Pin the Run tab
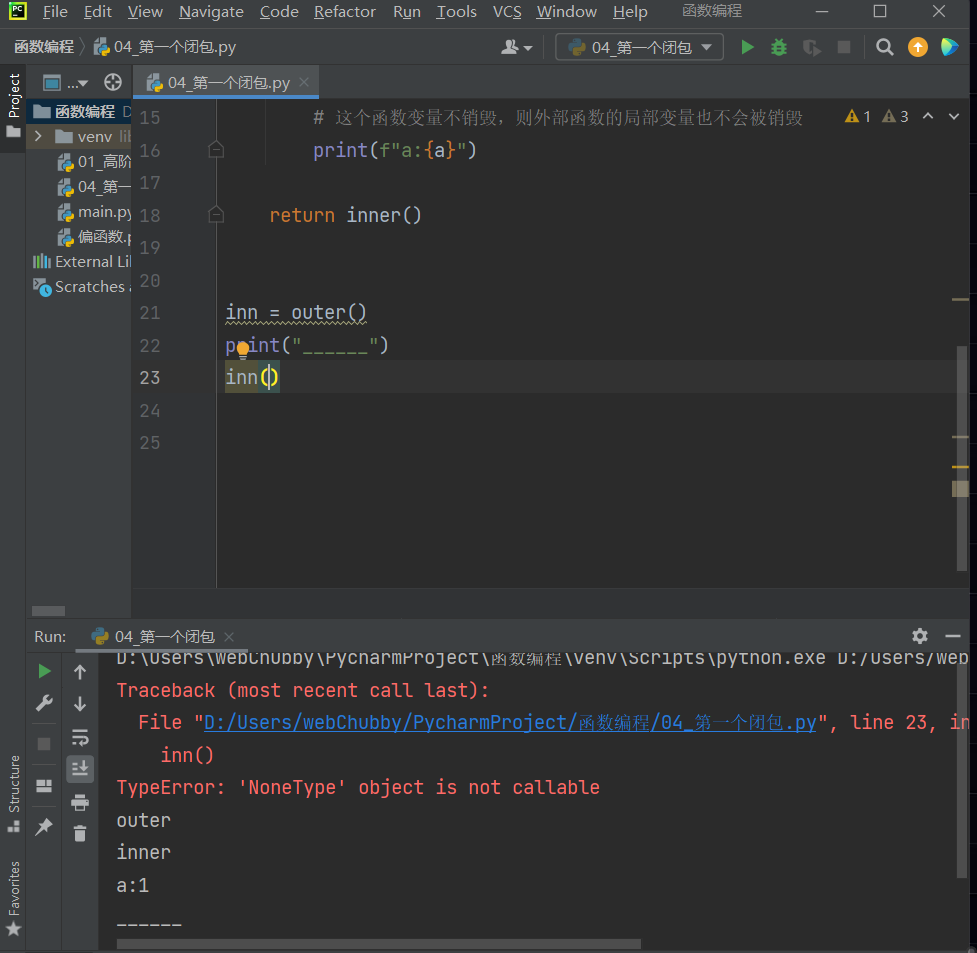 pyautogui.click(x=44, y=826)
